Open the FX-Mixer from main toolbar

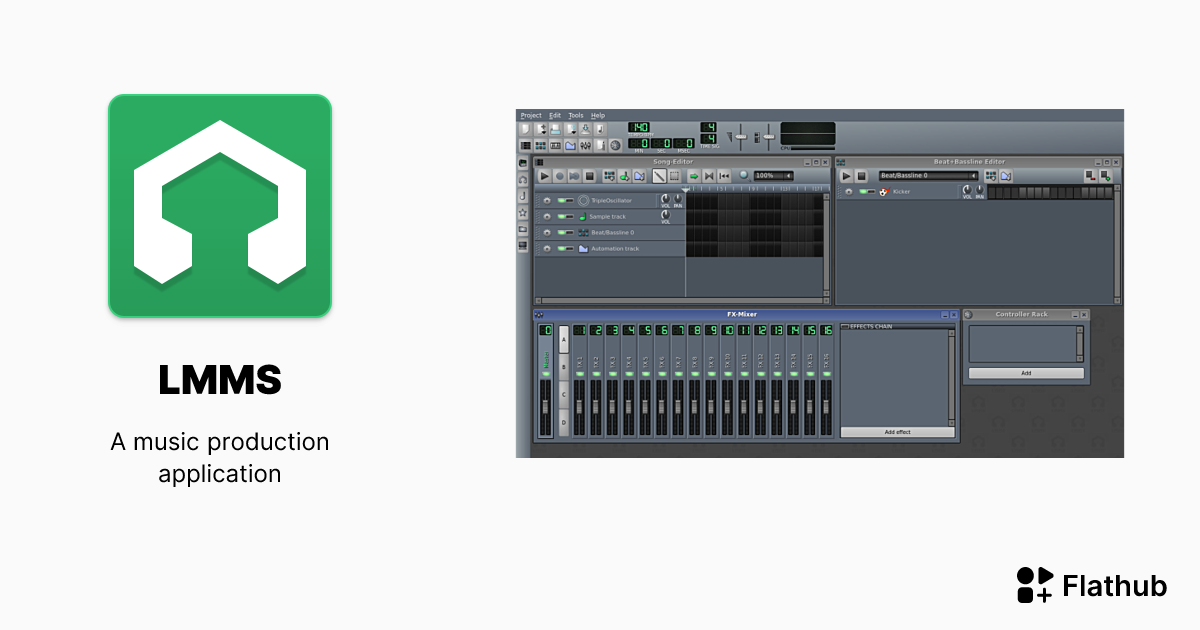[x=585, y=145]
